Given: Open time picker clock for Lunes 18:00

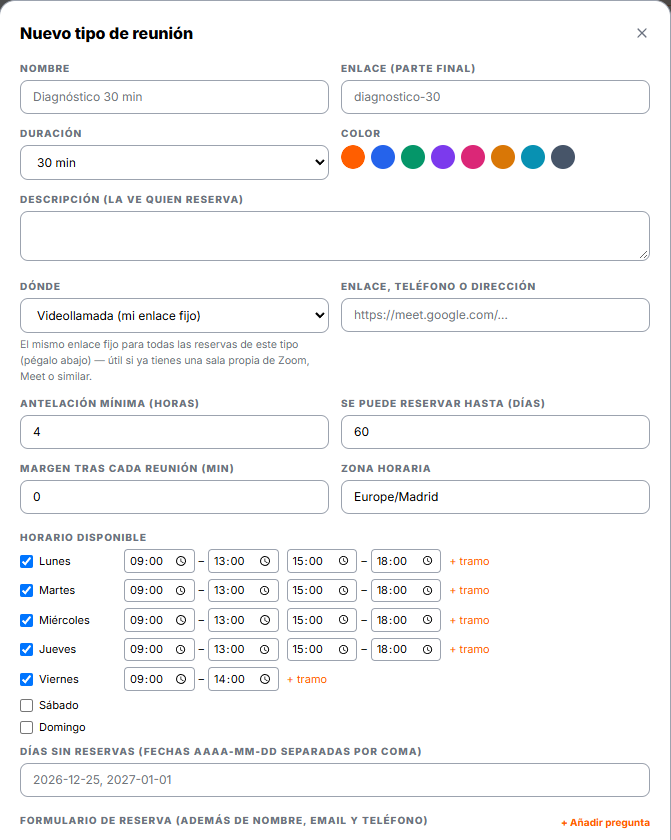Looking at the screenshot, I should (427, 560).
